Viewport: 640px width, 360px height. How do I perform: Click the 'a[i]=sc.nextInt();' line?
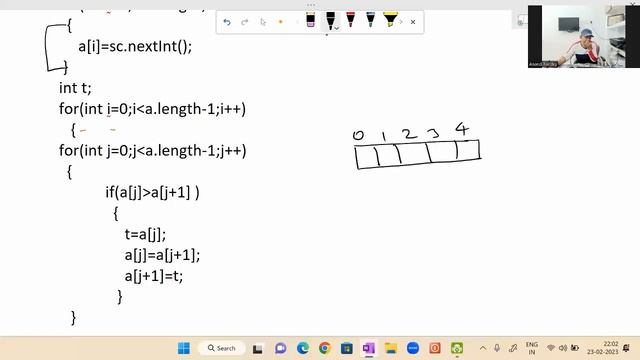click(x=135, y=46)
